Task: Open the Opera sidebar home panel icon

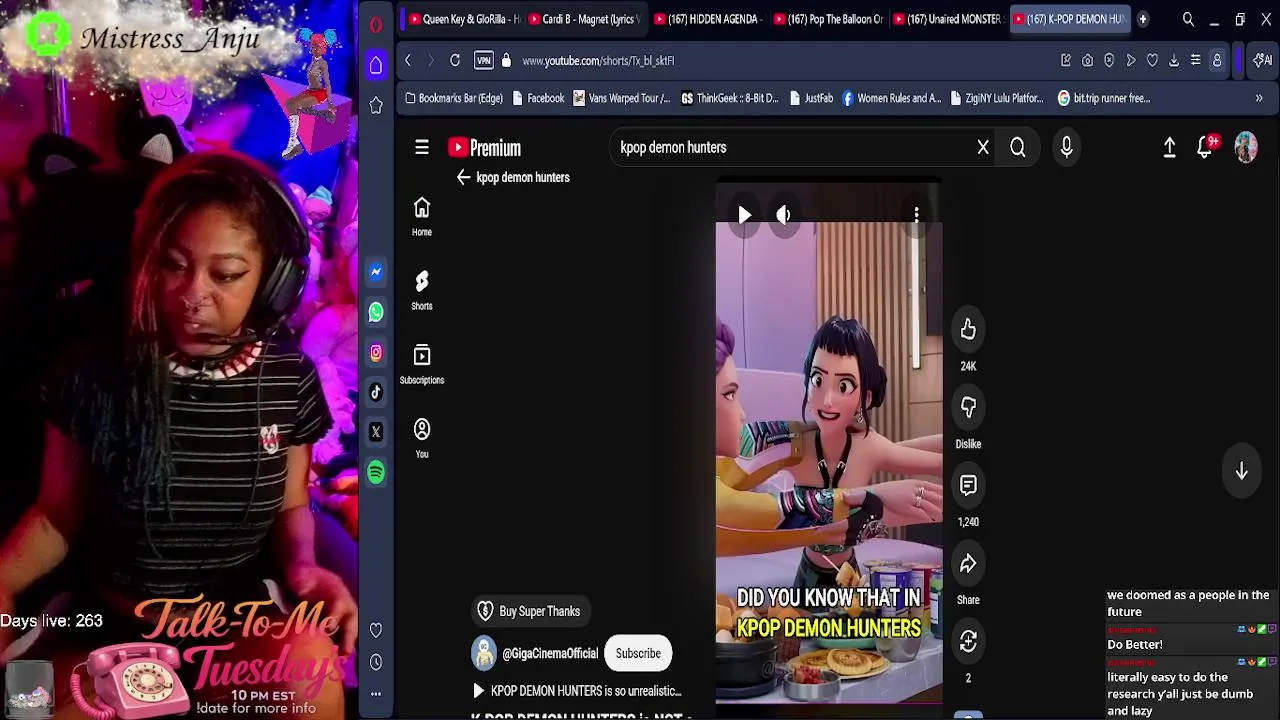Action: click(376, 65)
